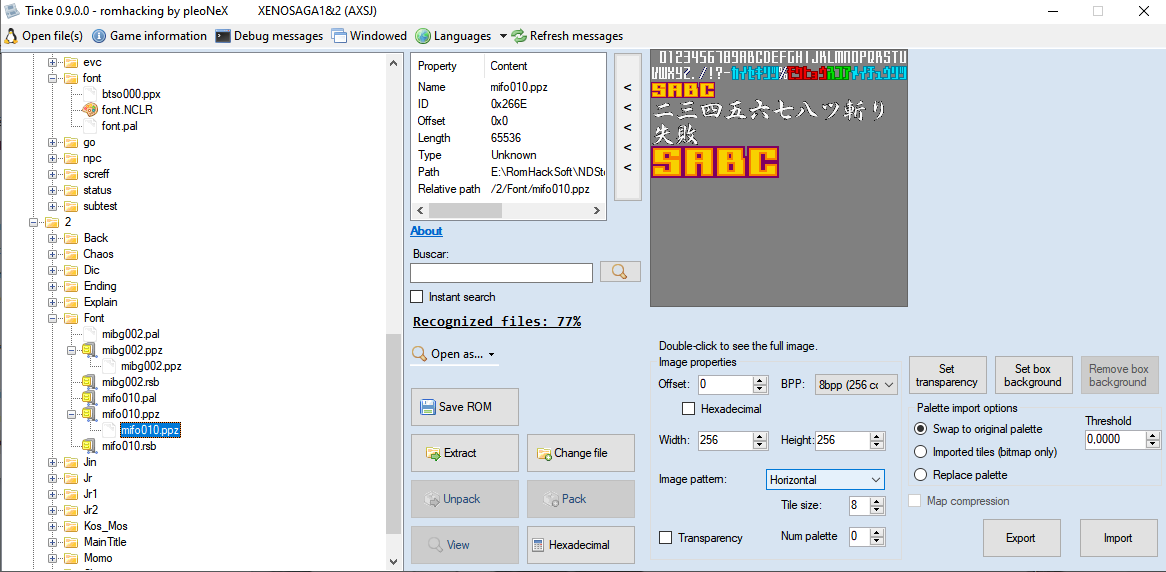Select the font.NCLR palette file icon
Image resolution: width=1166 pixels, height=572 pixels.
coord(88,109)
